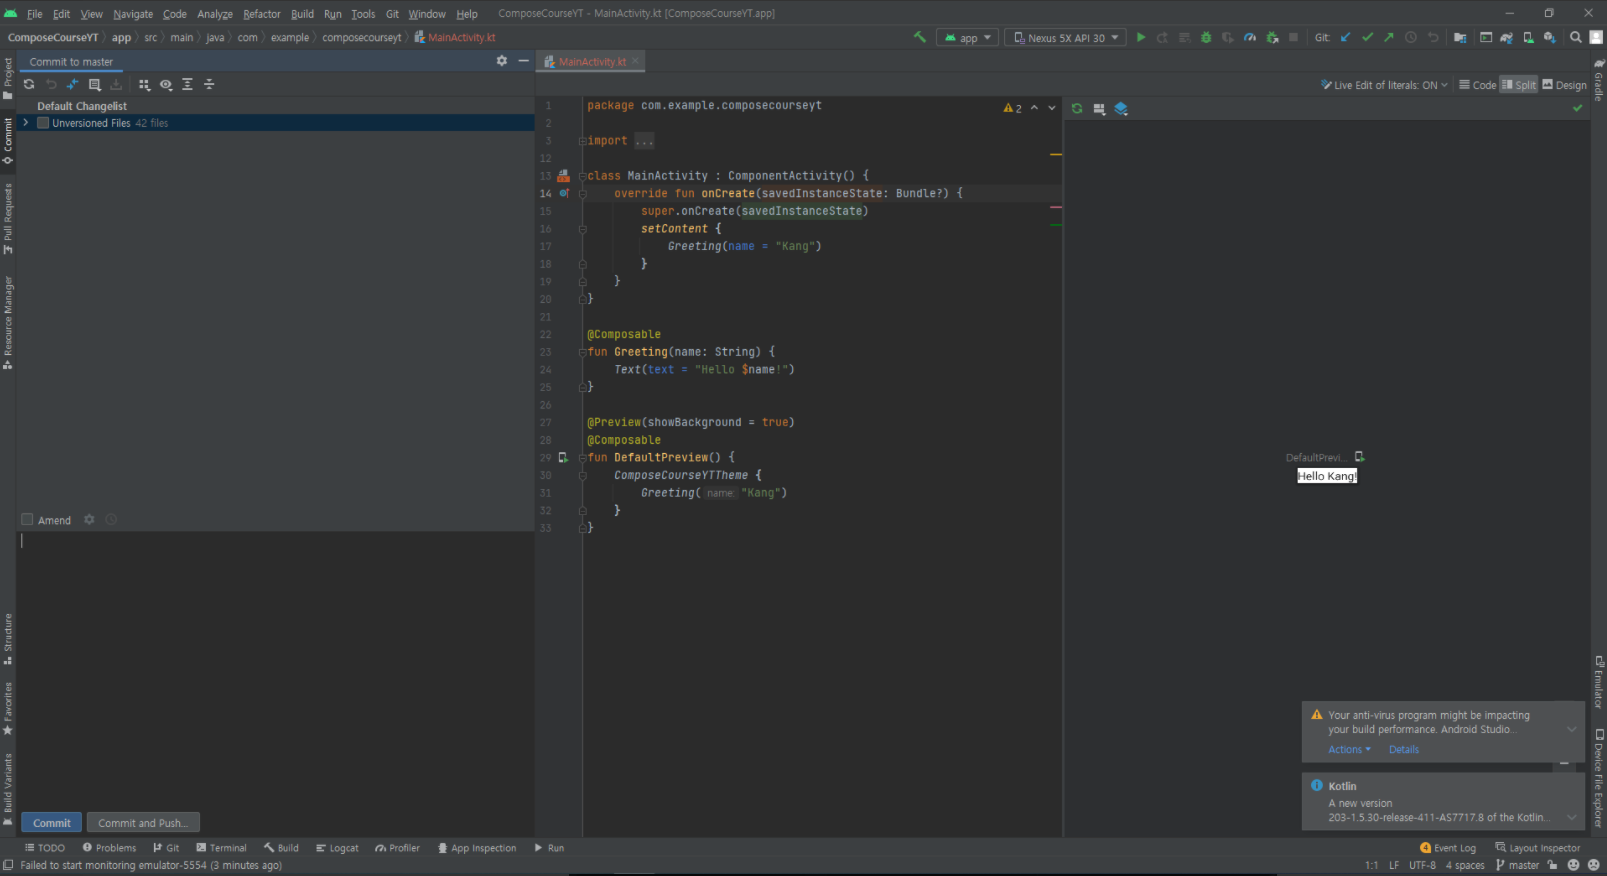
Task: Open Project Structure icon in toolbar
Action: tap(1460, 37)
